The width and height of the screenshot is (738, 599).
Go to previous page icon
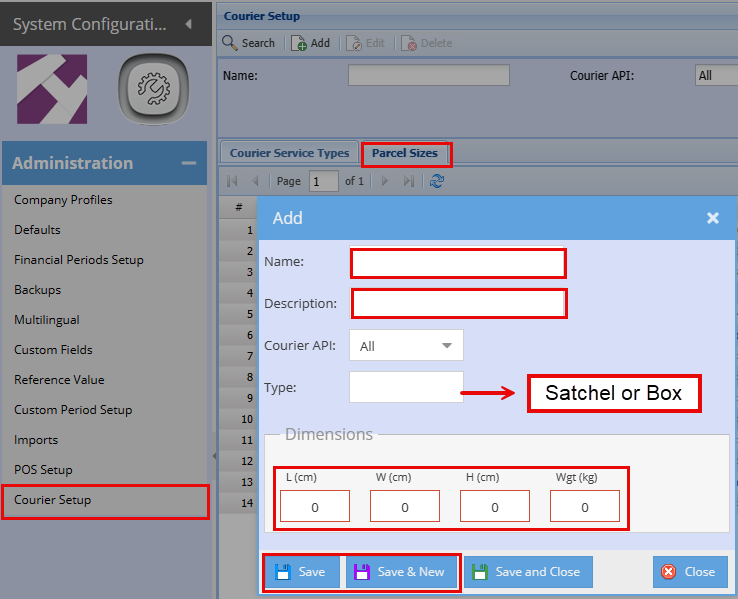pyautogui.click(x=255, y=181)
